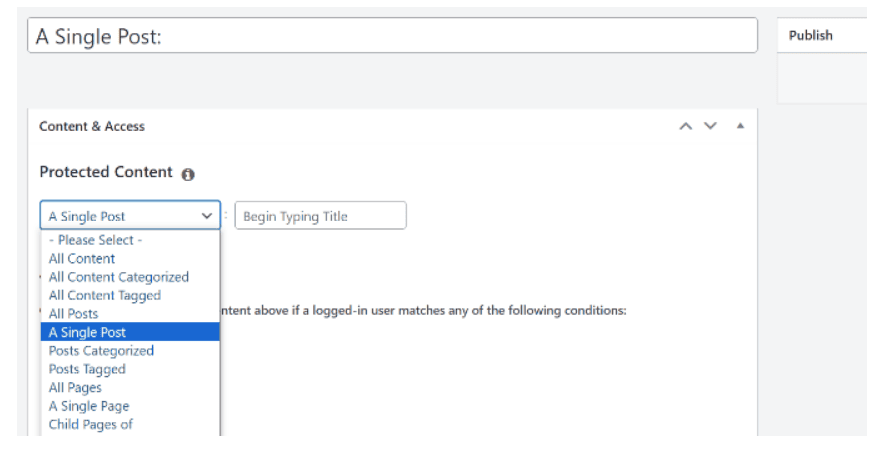The height and width of the screenshot is (454, 883).
Task: Click the post title input field
Action: 392,36
